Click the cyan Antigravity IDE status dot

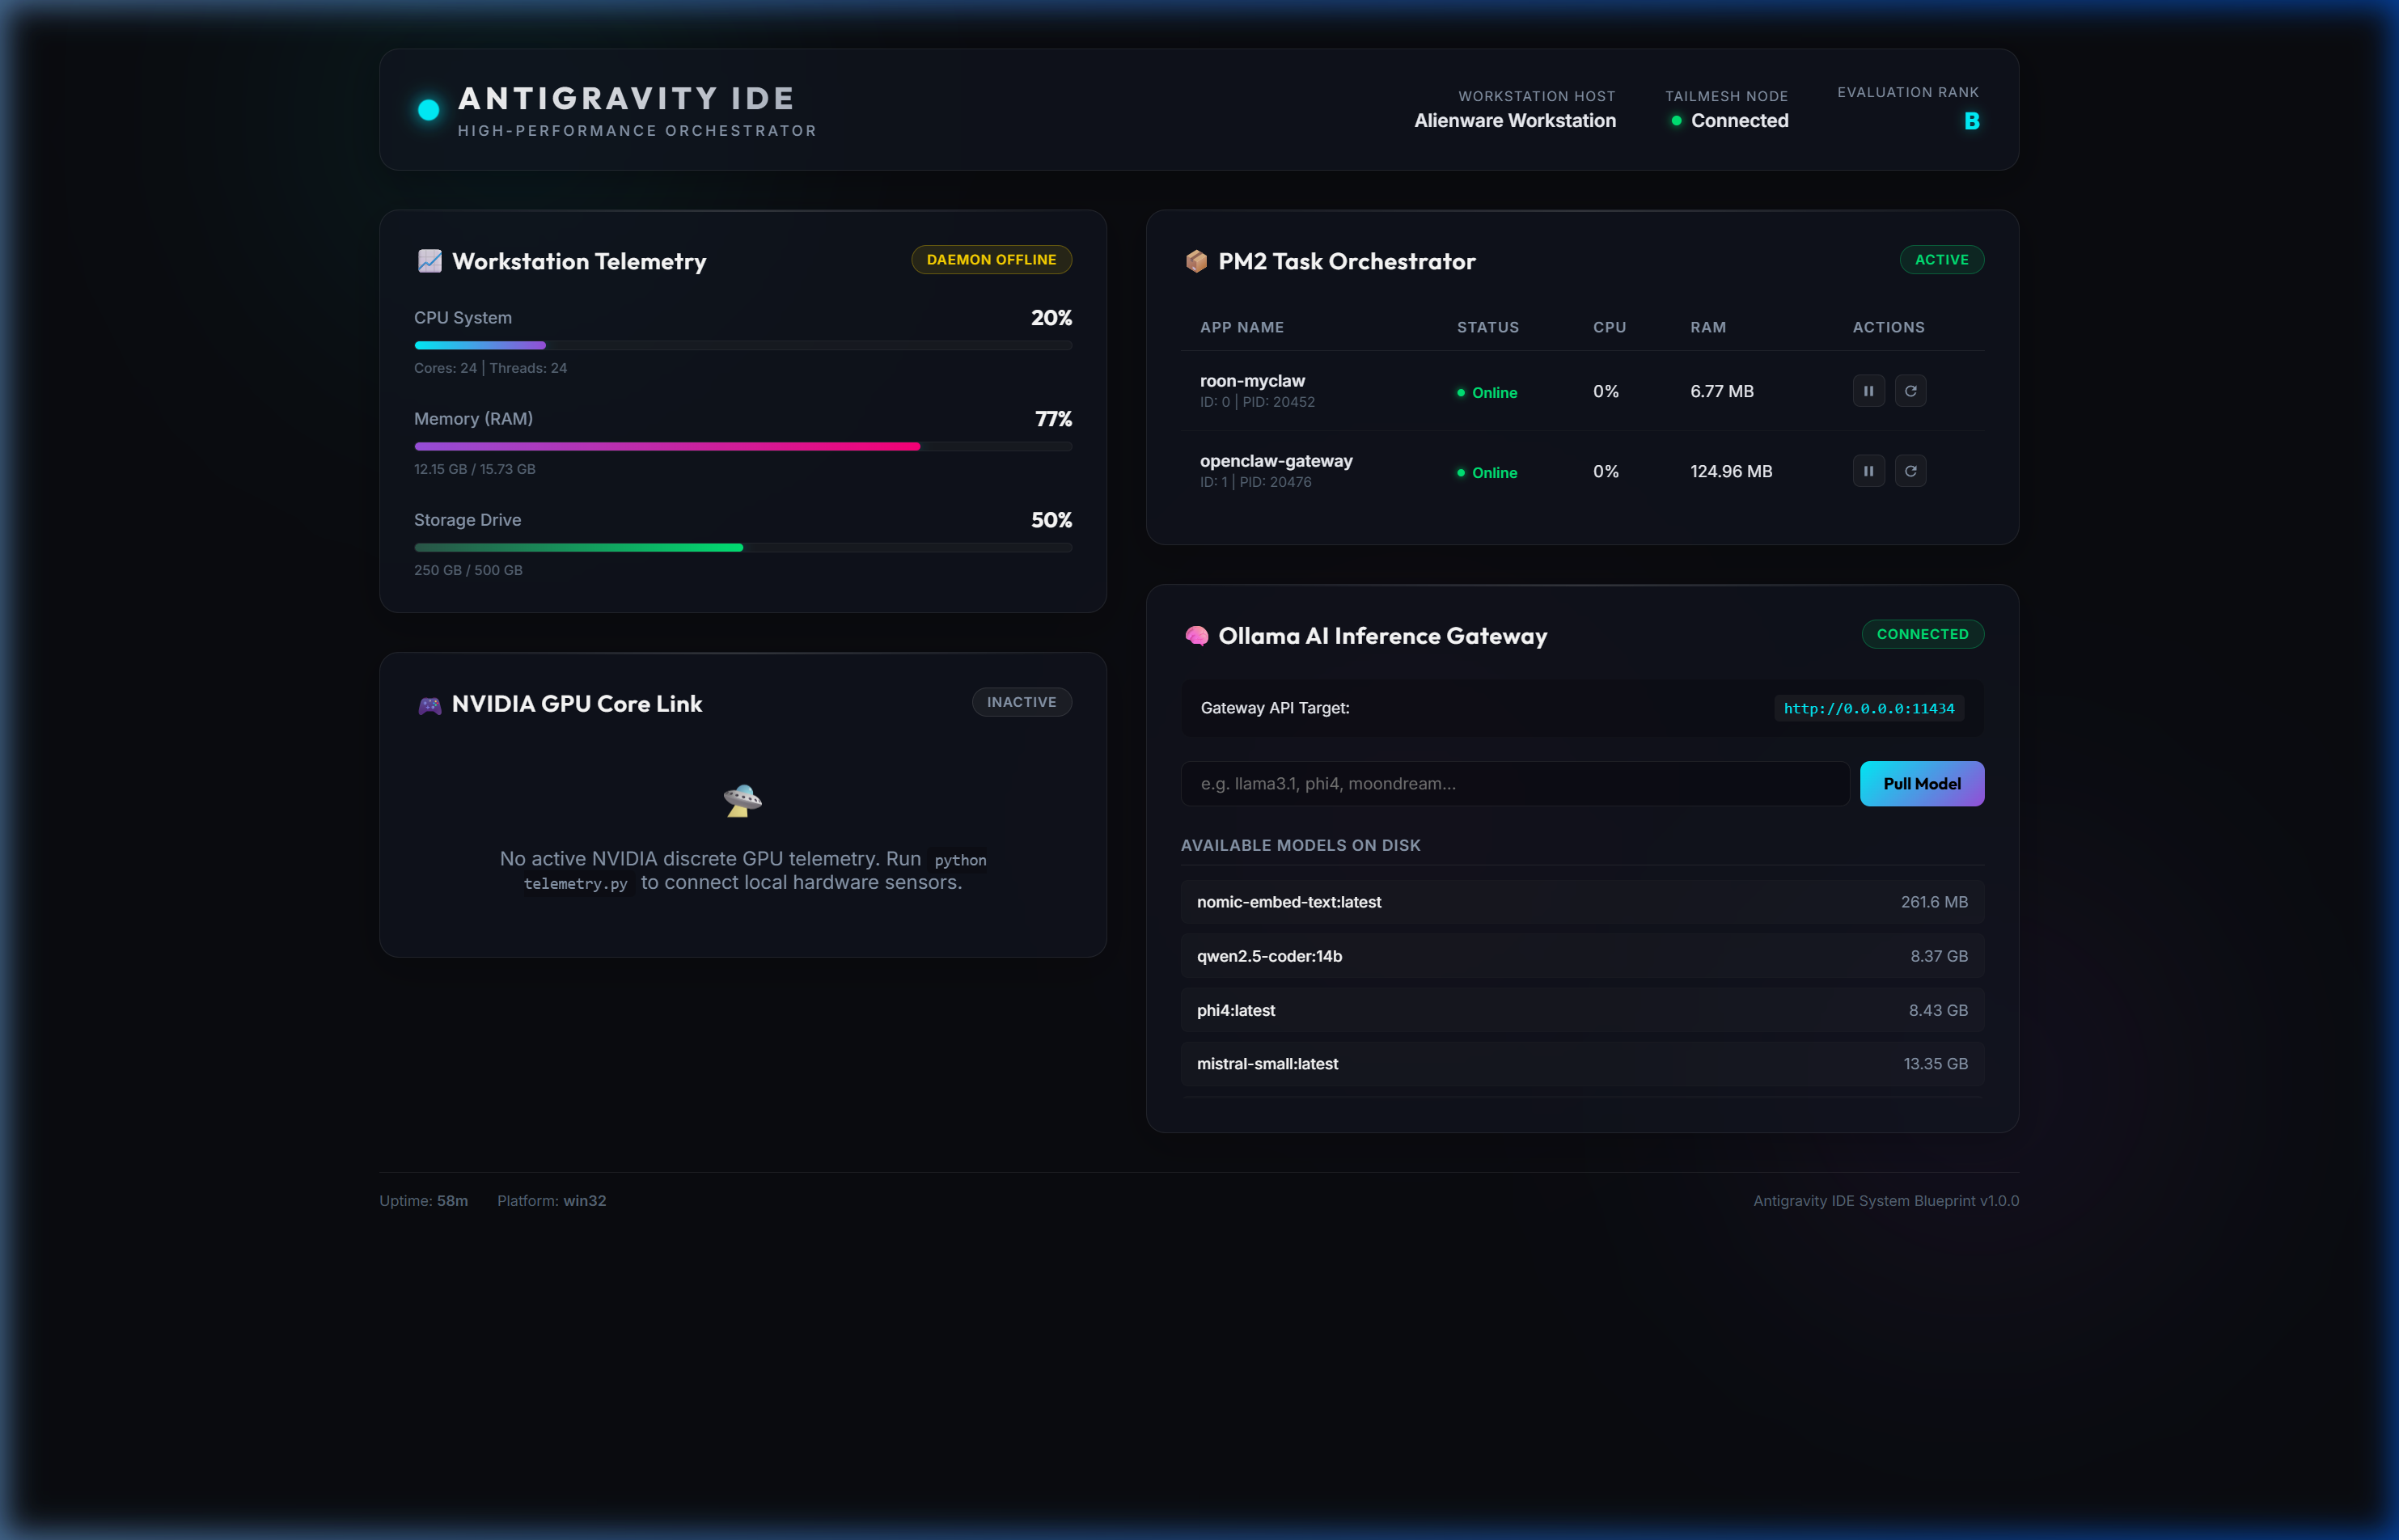[428, 110]
